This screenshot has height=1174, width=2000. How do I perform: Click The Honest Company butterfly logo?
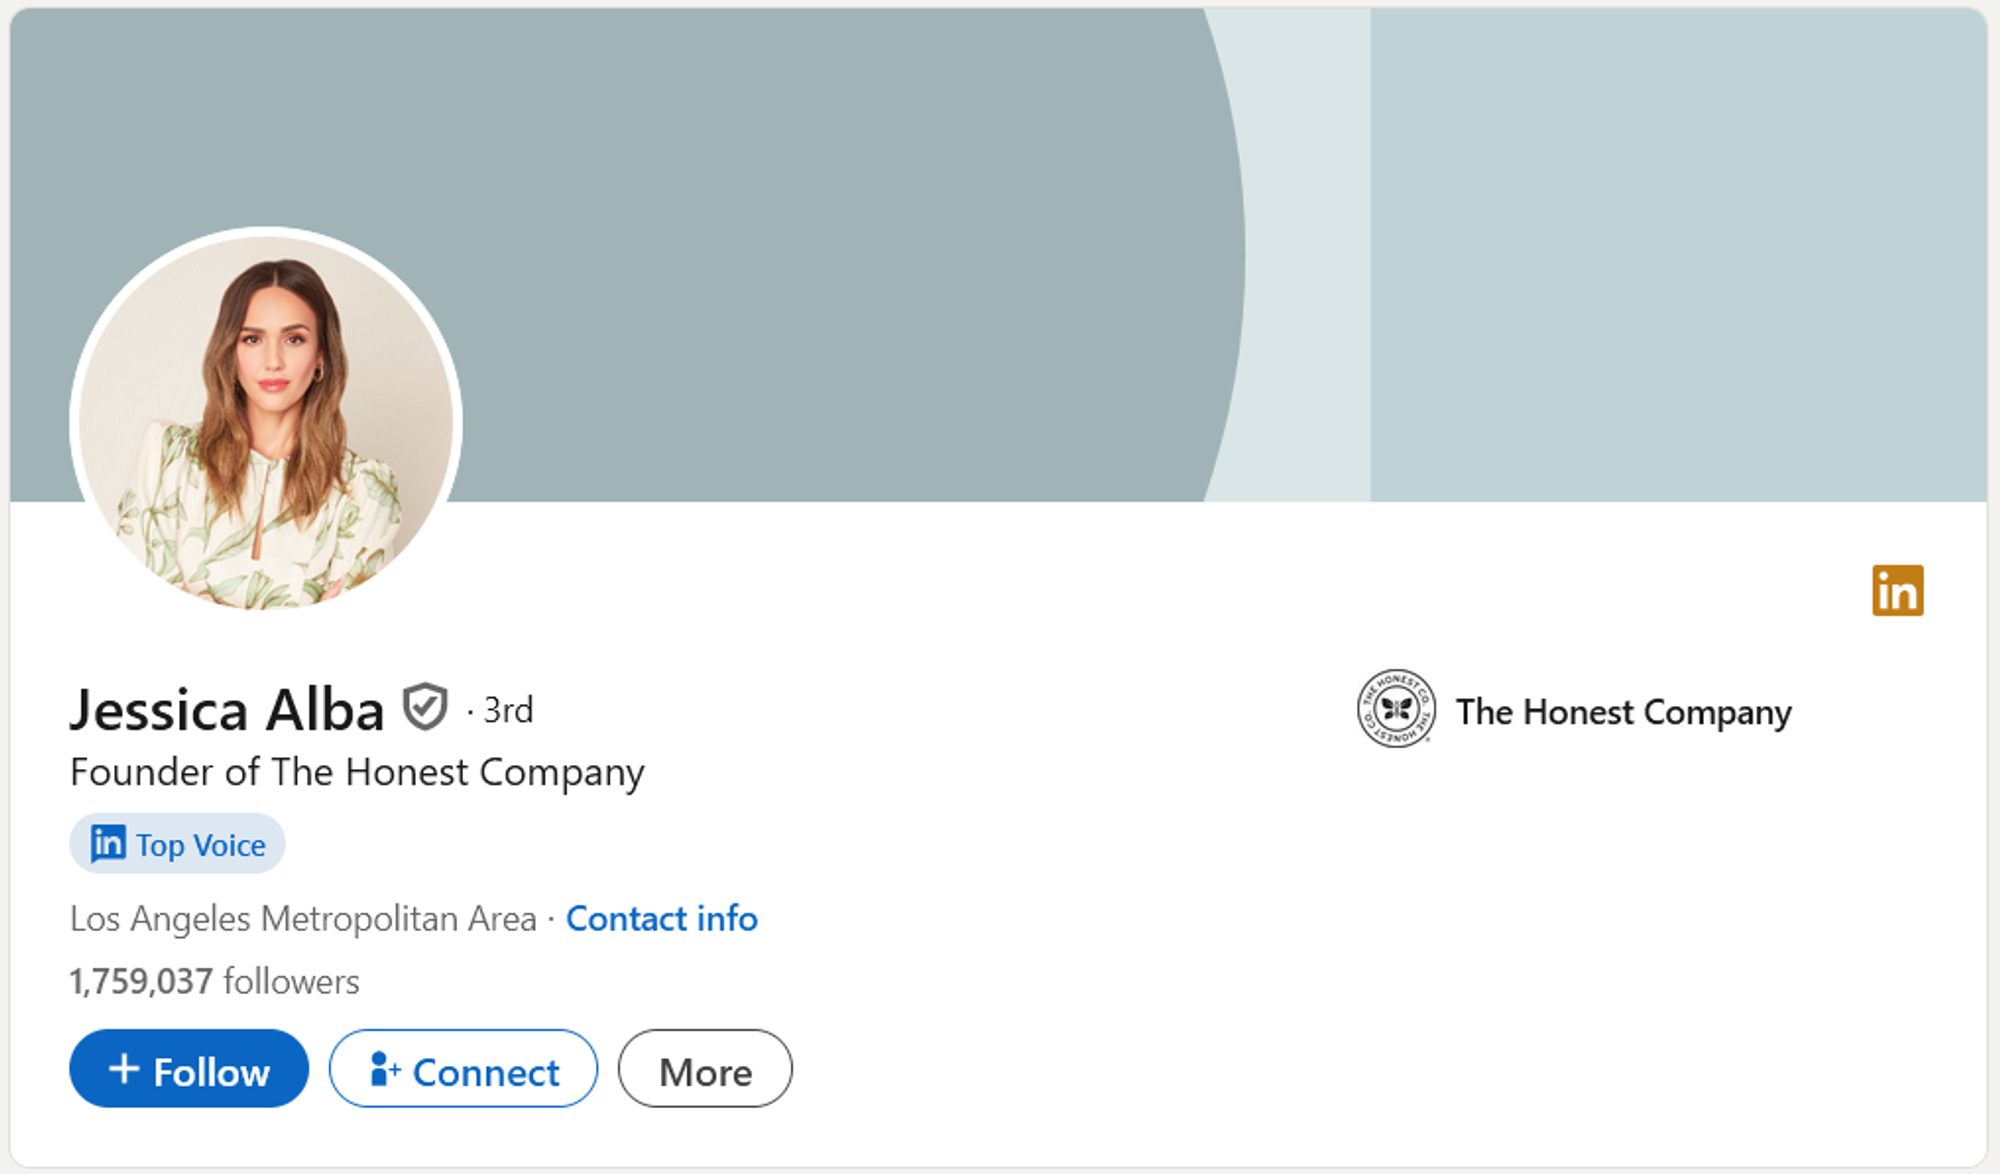[x=1396, y=709]
